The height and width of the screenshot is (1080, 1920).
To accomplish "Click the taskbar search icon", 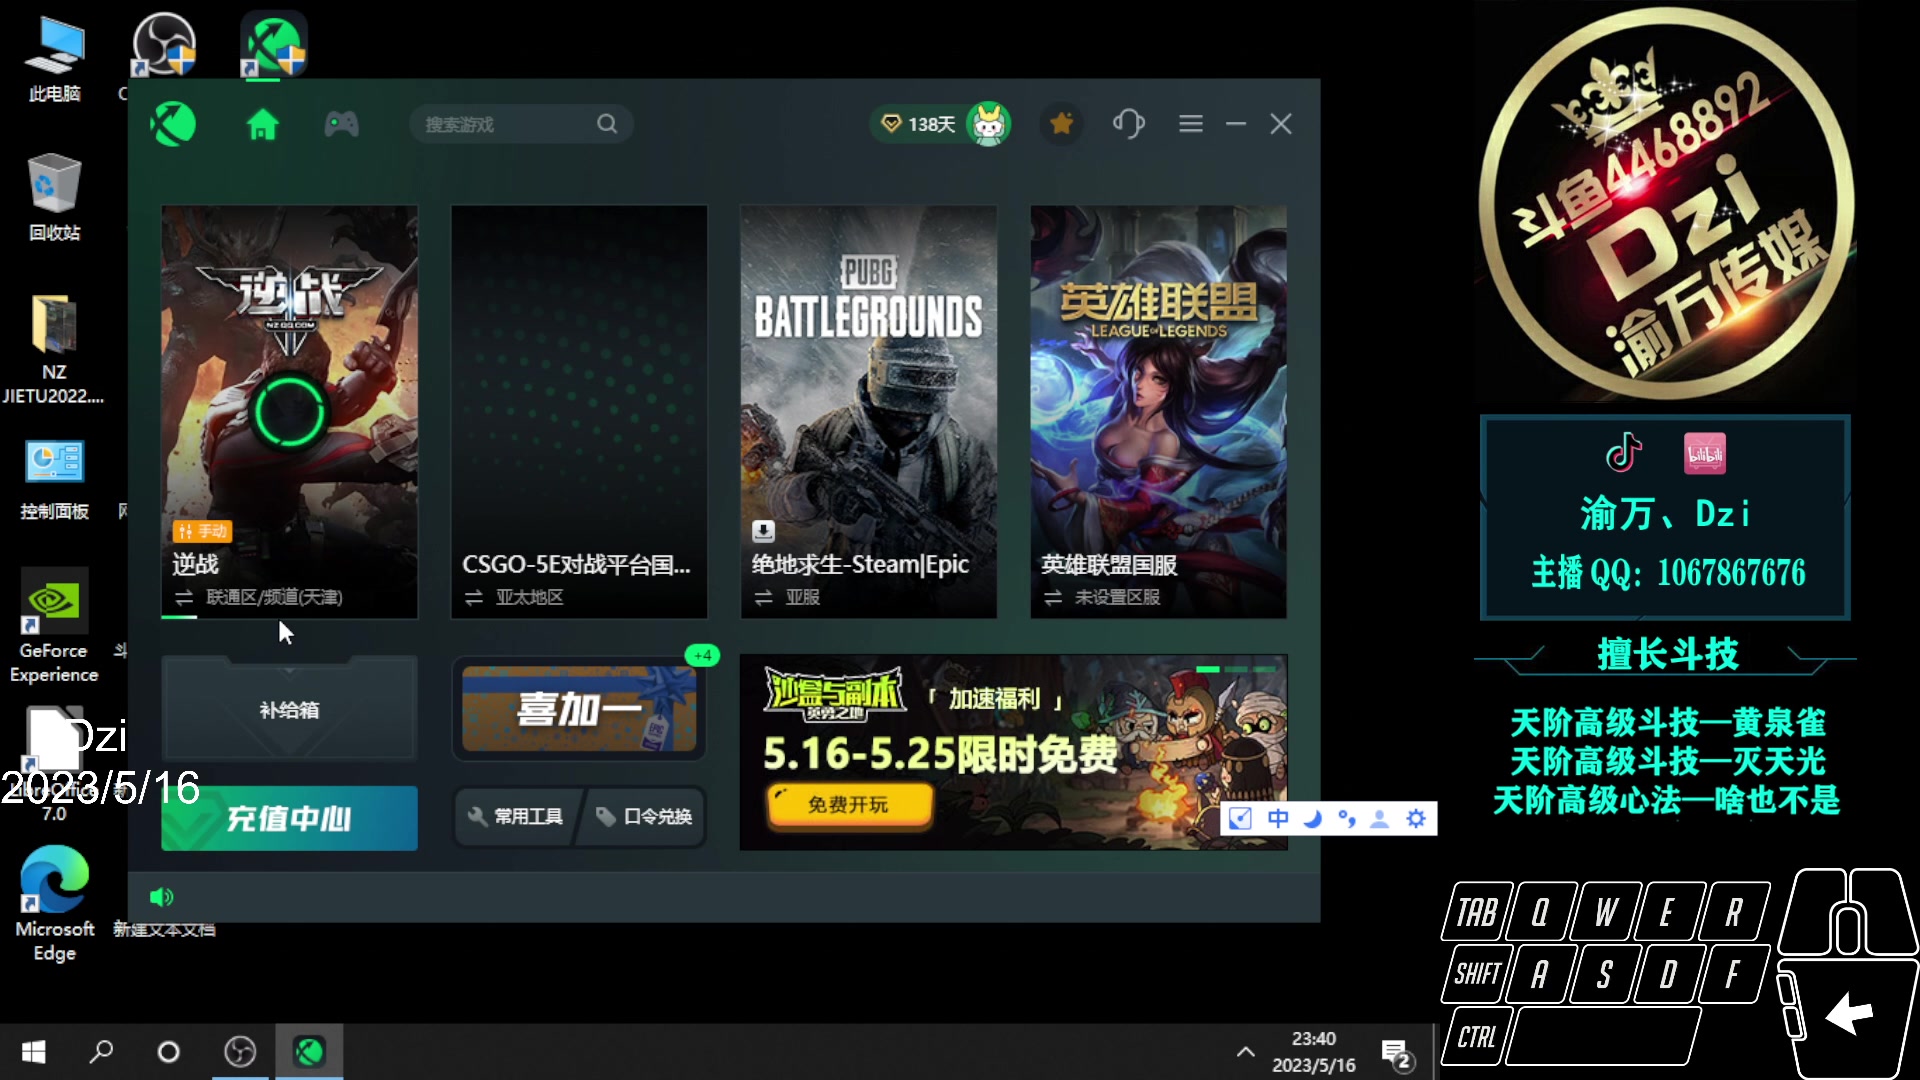I will (101, 1052).
